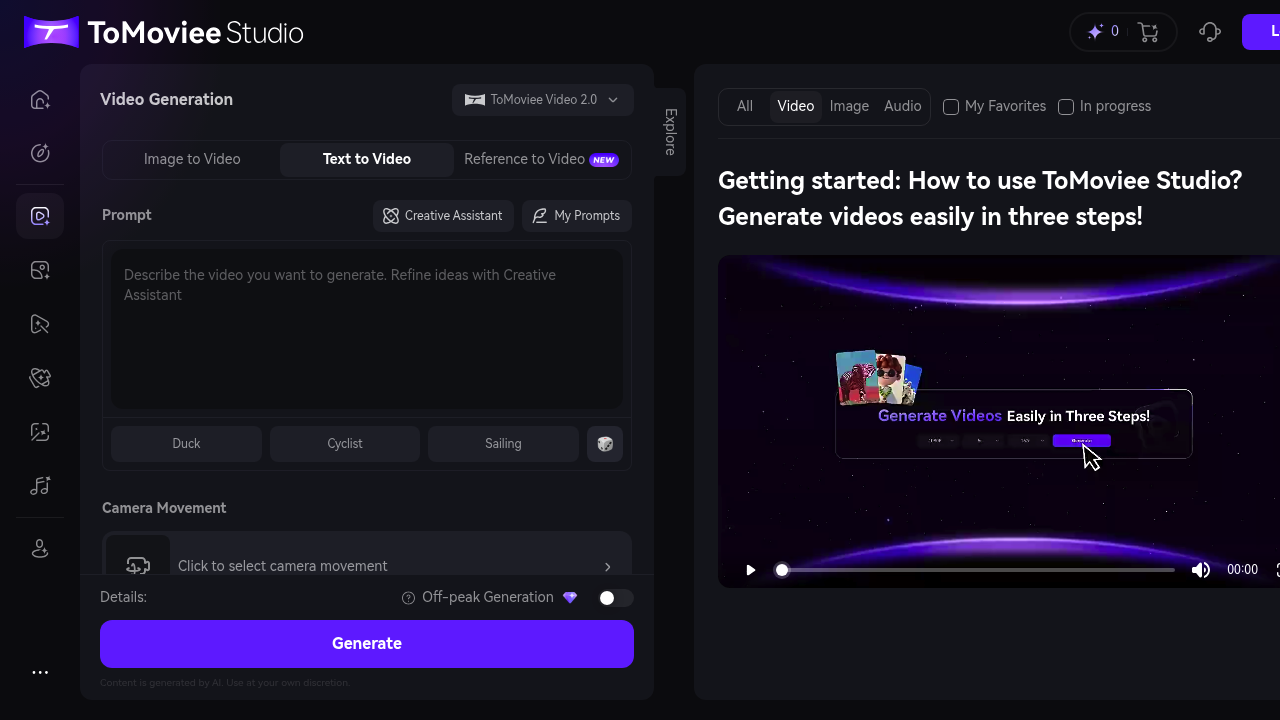The height and width of the screenshot is (720, 1280).
Task: Select the Video Generation sidebar icon
Action: tap(40, 215)
